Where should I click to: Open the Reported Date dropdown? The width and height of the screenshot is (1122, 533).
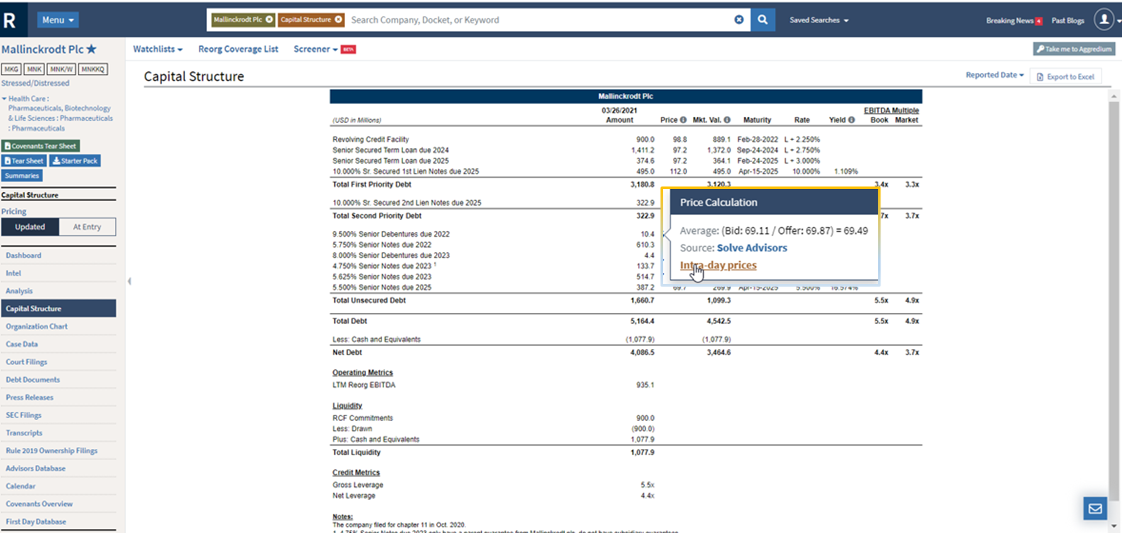pyautogui.click(x=994, y=75)
